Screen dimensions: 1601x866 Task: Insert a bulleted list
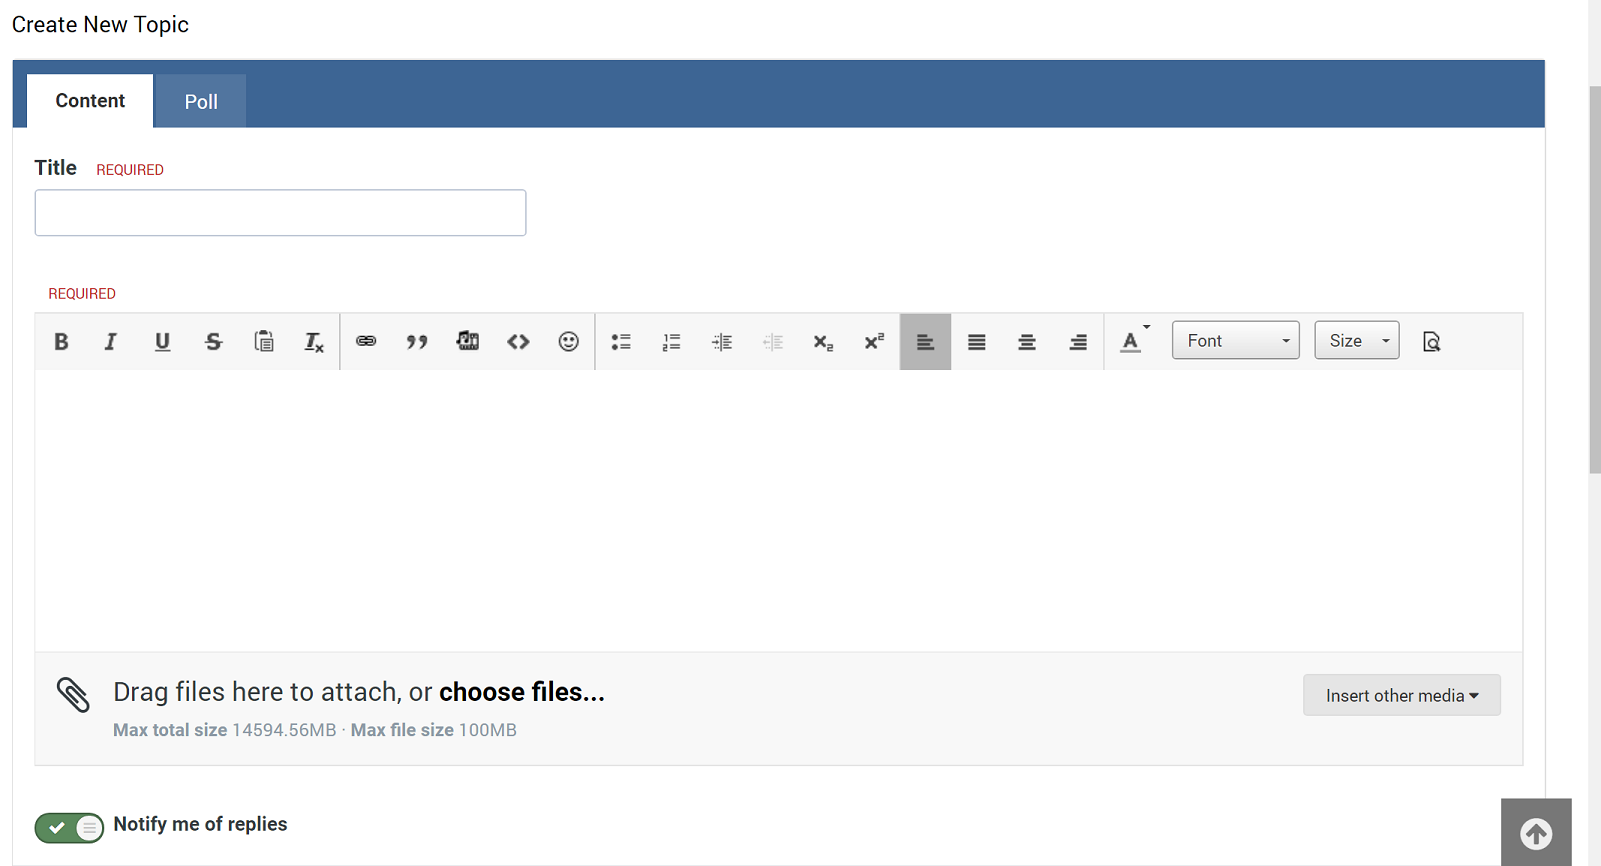621,342
